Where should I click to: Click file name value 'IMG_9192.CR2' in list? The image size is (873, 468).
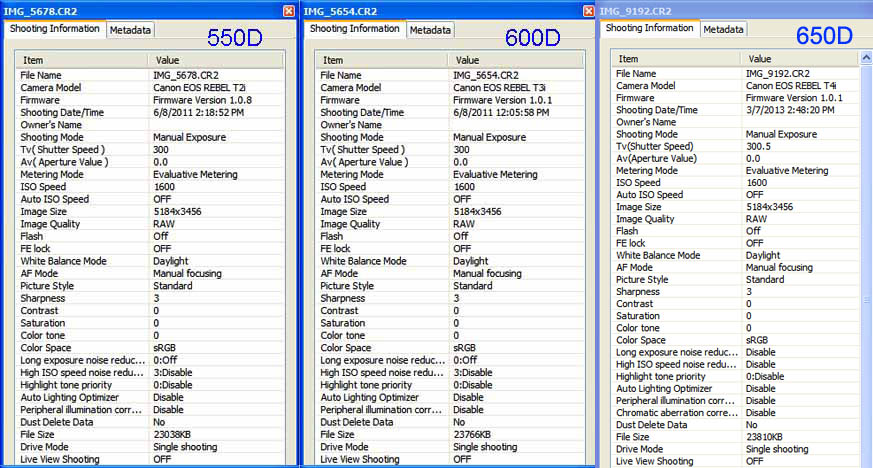coord(778,73)
